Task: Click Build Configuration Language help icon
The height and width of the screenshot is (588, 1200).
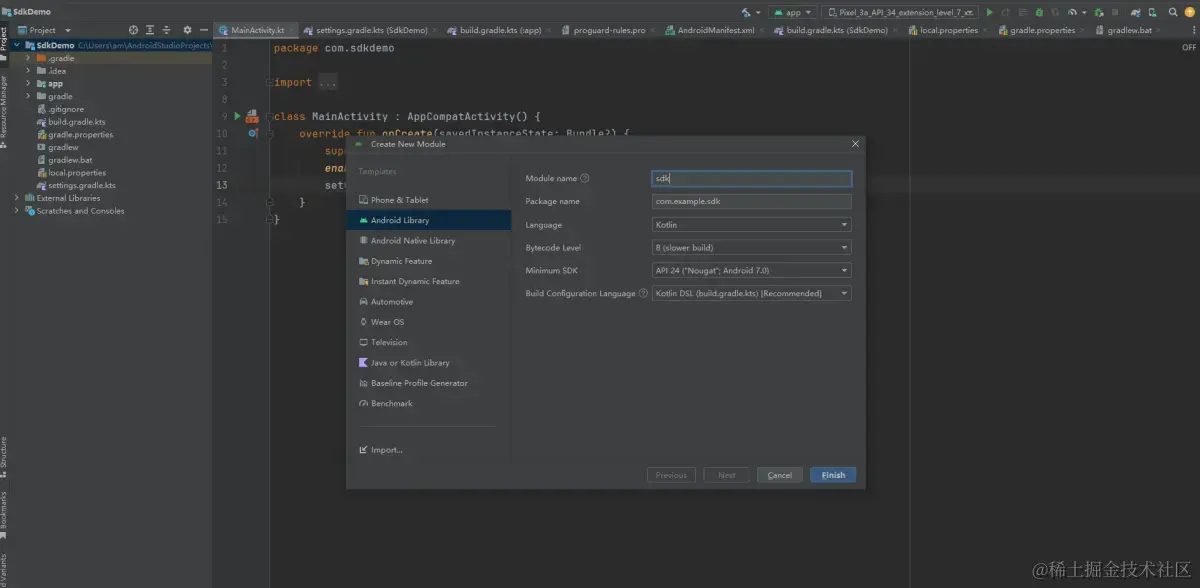Action: point(643,294)
